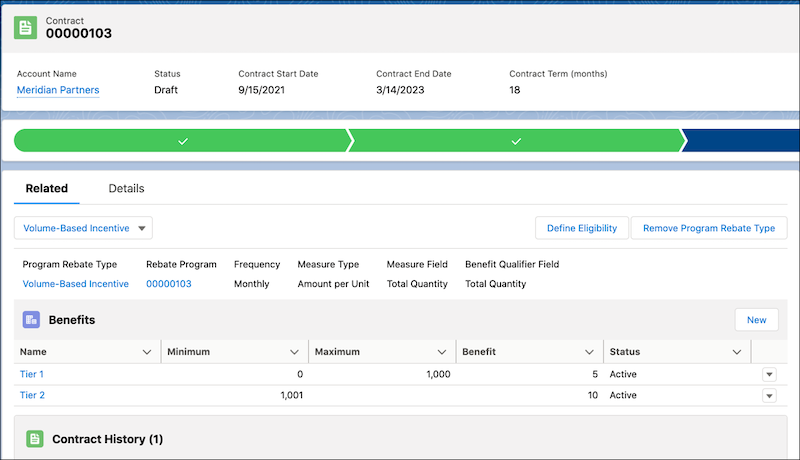Viewport: 800px width, 460px height.
Task: Click the purple Benefits section icon
Action: point(32,320)
